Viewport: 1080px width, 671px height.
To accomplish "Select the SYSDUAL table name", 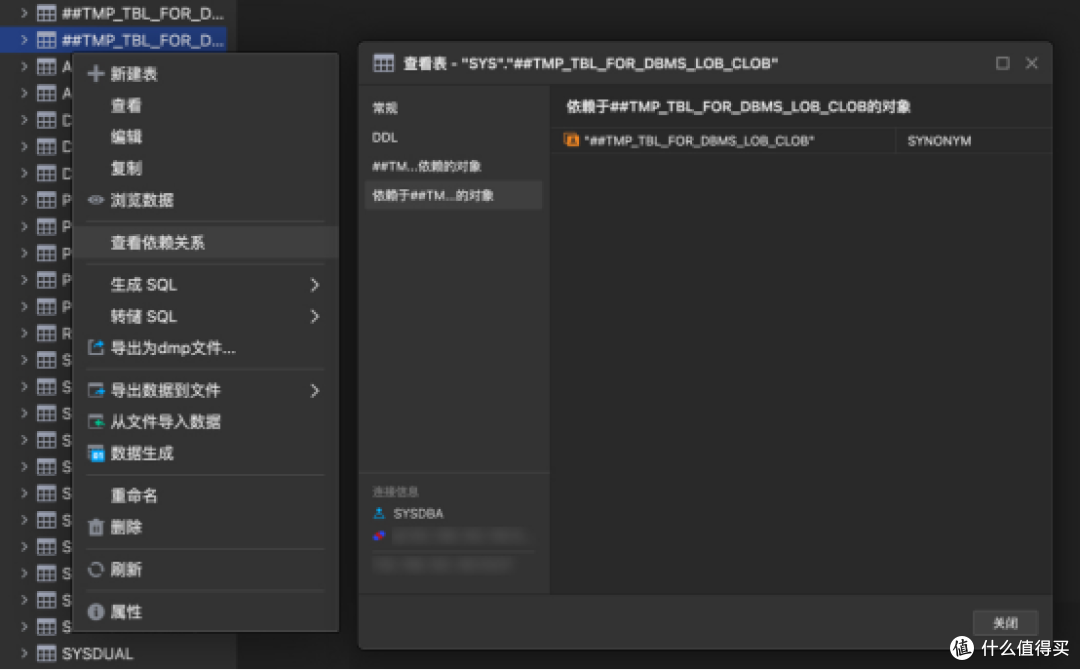I will [97, 653].
